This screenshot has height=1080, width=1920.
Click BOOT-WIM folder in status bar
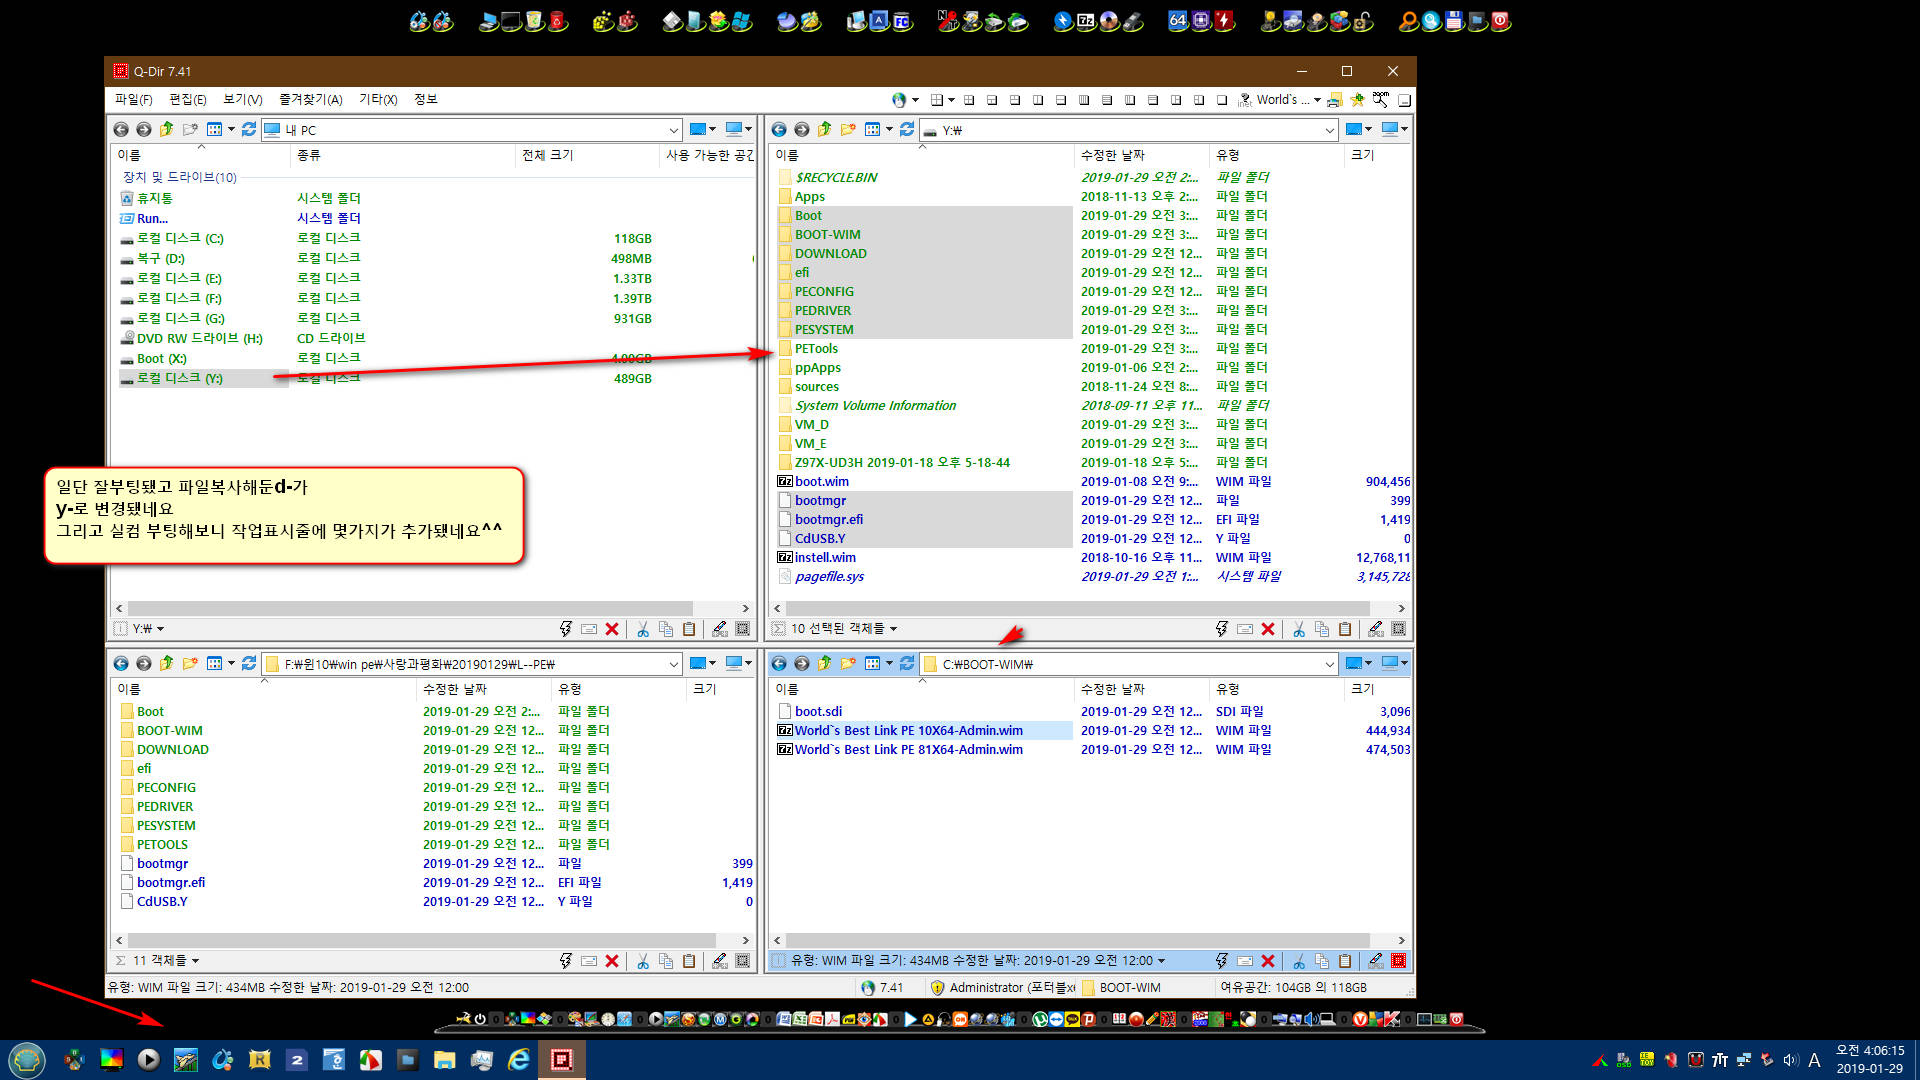pos(1122,987)
